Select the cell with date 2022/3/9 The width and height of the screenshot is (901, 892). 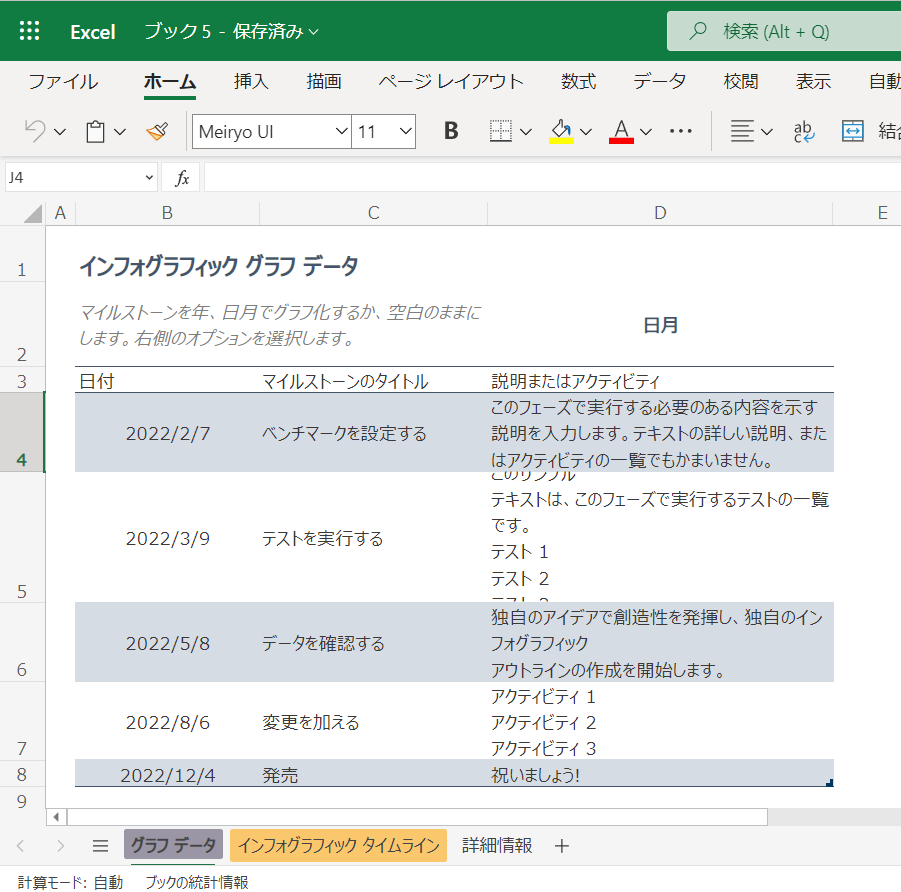coord(167,538)
